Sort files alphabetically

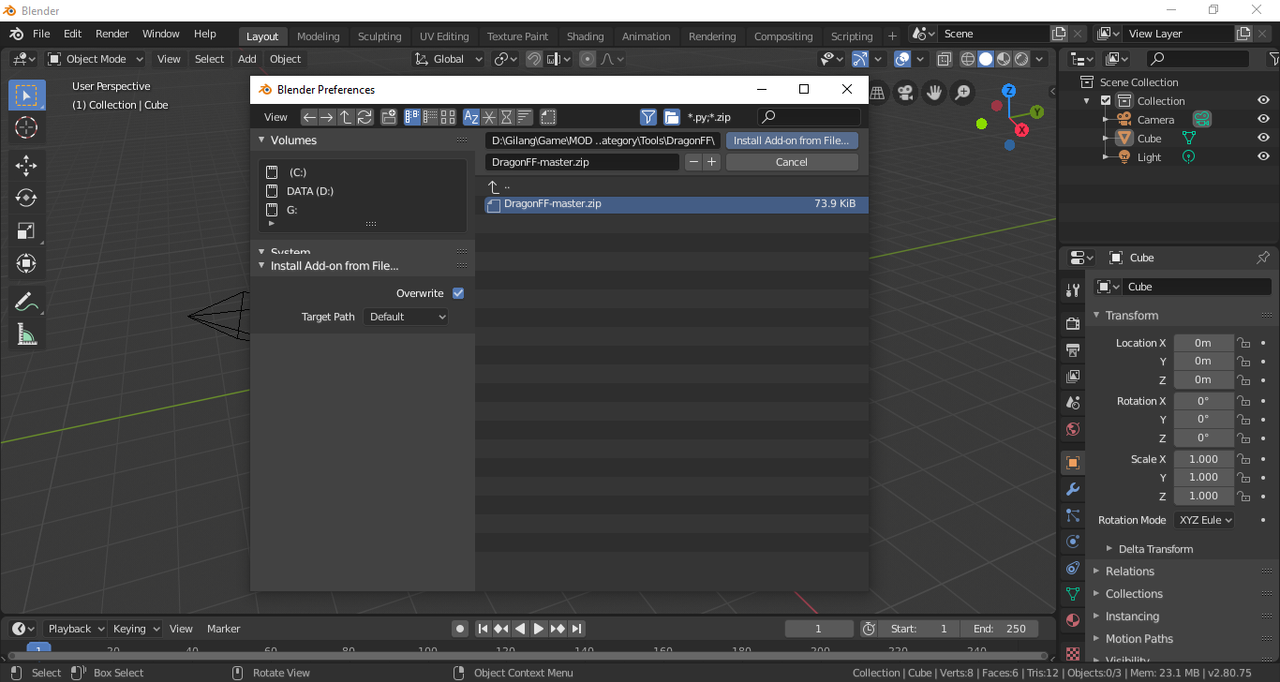click(x=471, y=117)
